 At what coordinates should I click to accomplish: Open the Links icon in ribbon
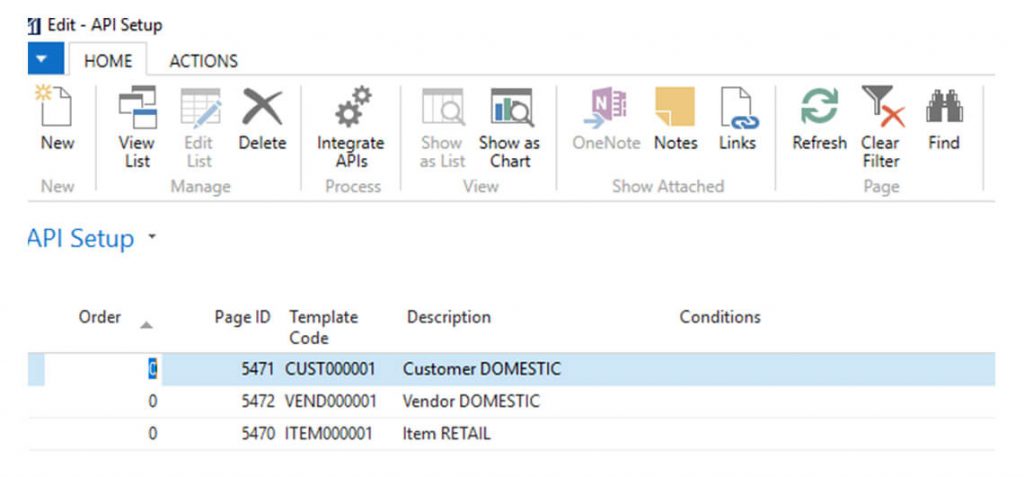point(738,107)
